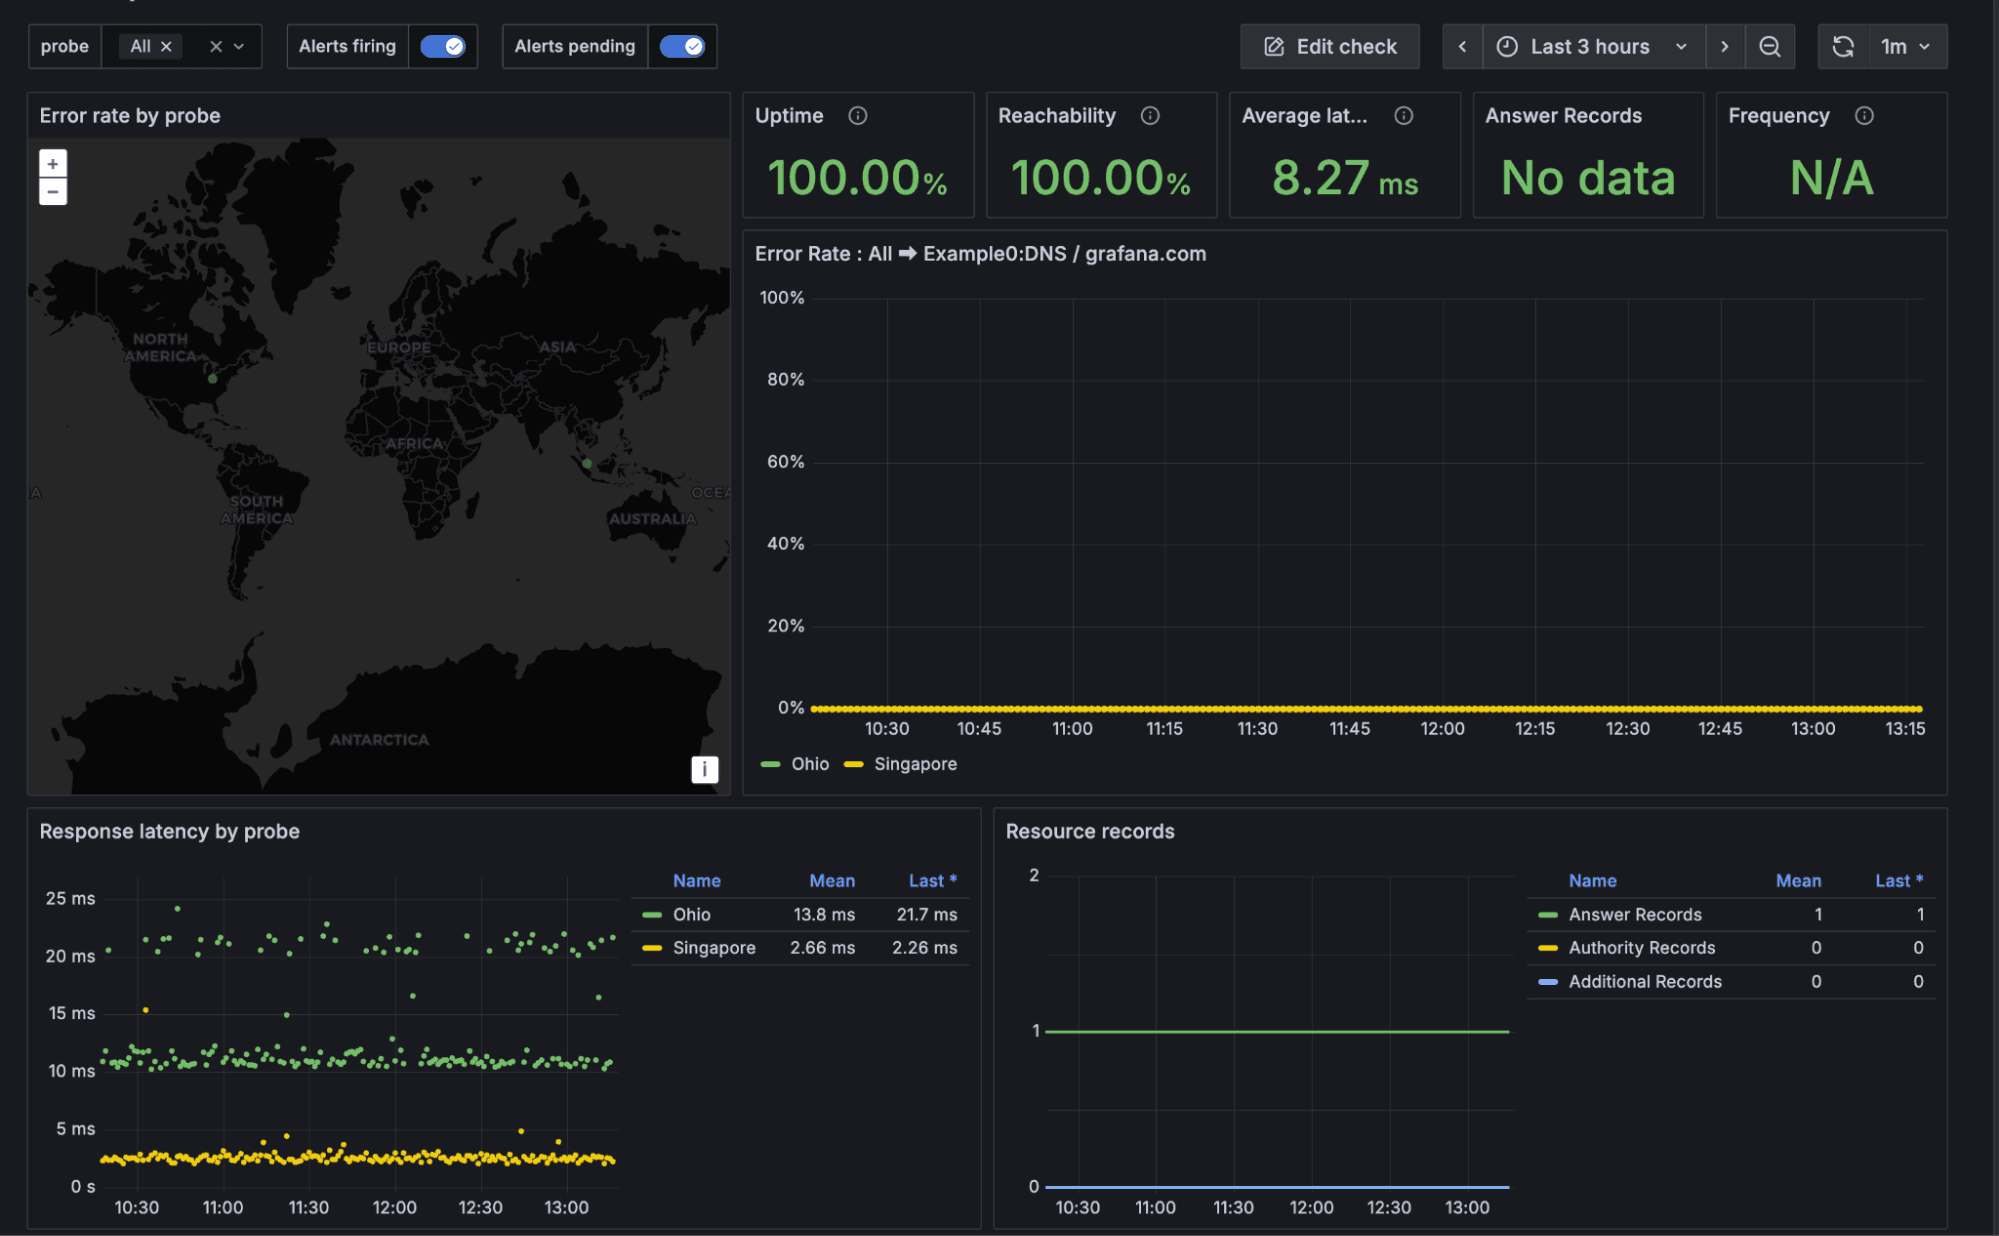The width and height of the screenshot is (1999, 1236).
Task: Open the Last 3 hours time picker
Action: point(1589,46)
